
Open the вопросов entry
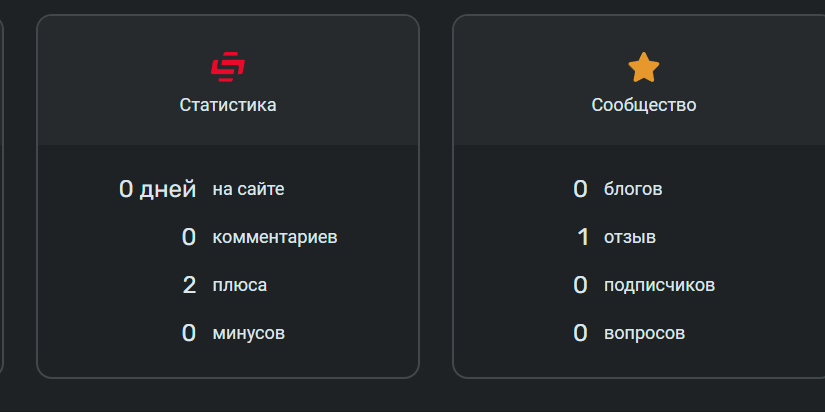(645, 333)
